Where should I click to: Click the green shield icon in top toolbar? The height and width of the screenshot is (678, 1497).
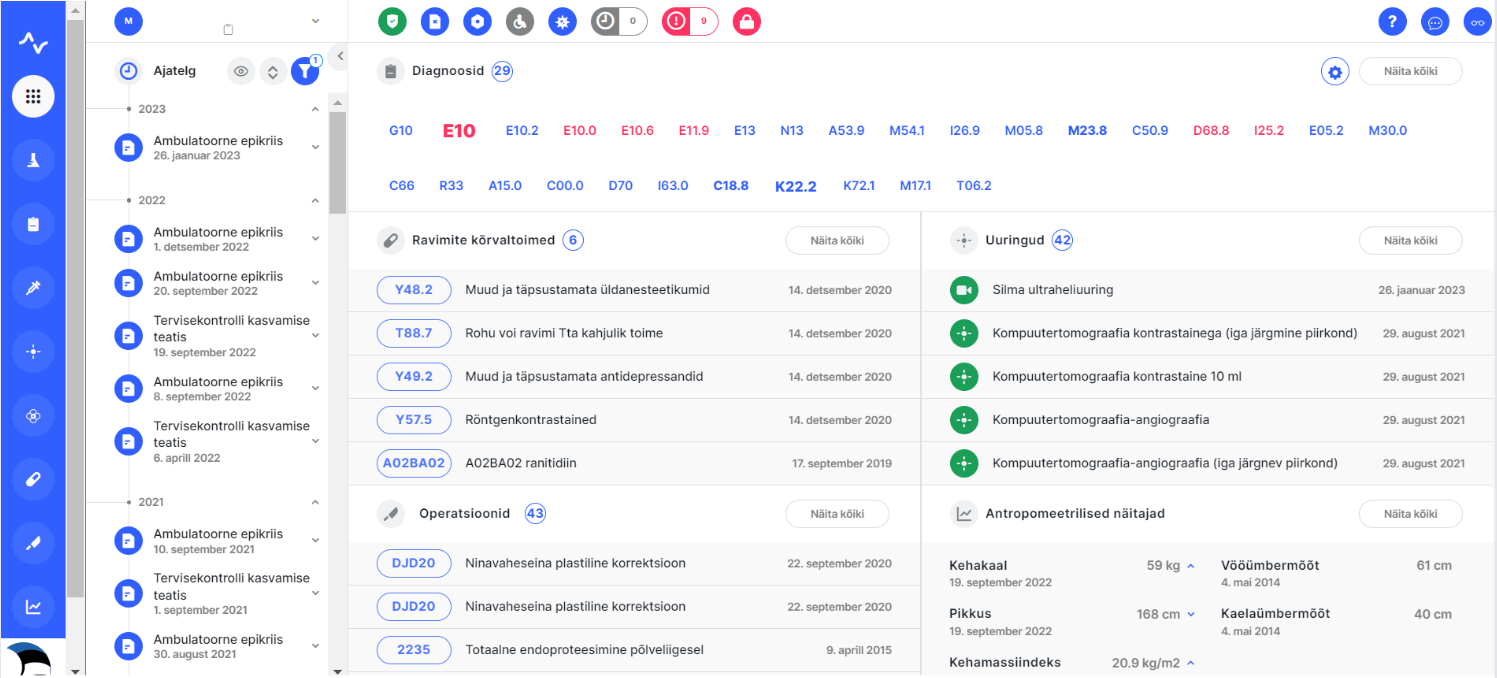[x=392, y=21]
